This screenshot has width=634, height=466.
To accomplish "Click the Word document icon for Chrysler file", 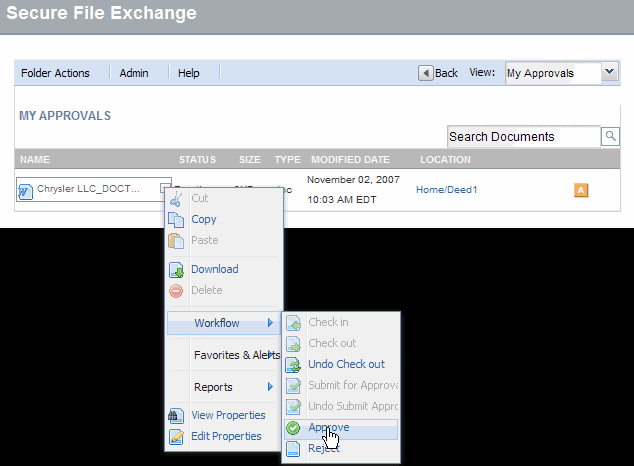I will [26, 190].
